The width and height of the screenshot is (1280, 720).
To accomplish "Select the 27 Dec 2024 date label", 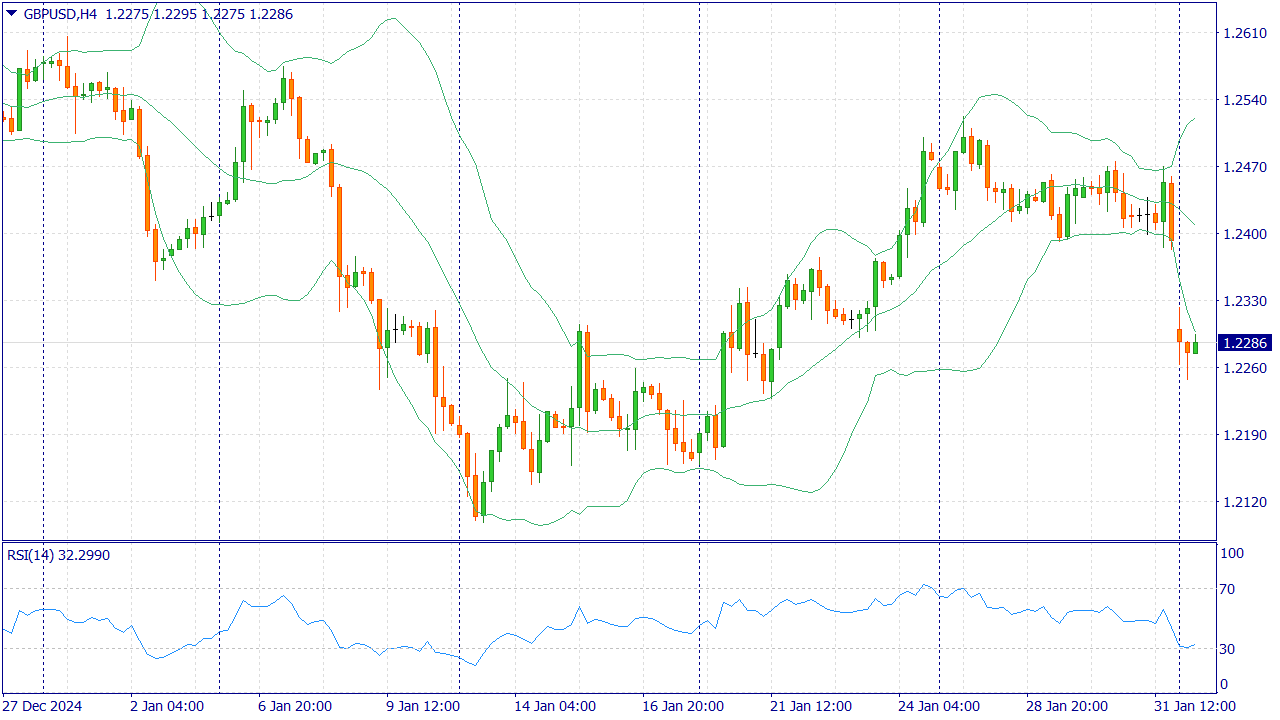I will pos(43,706).
